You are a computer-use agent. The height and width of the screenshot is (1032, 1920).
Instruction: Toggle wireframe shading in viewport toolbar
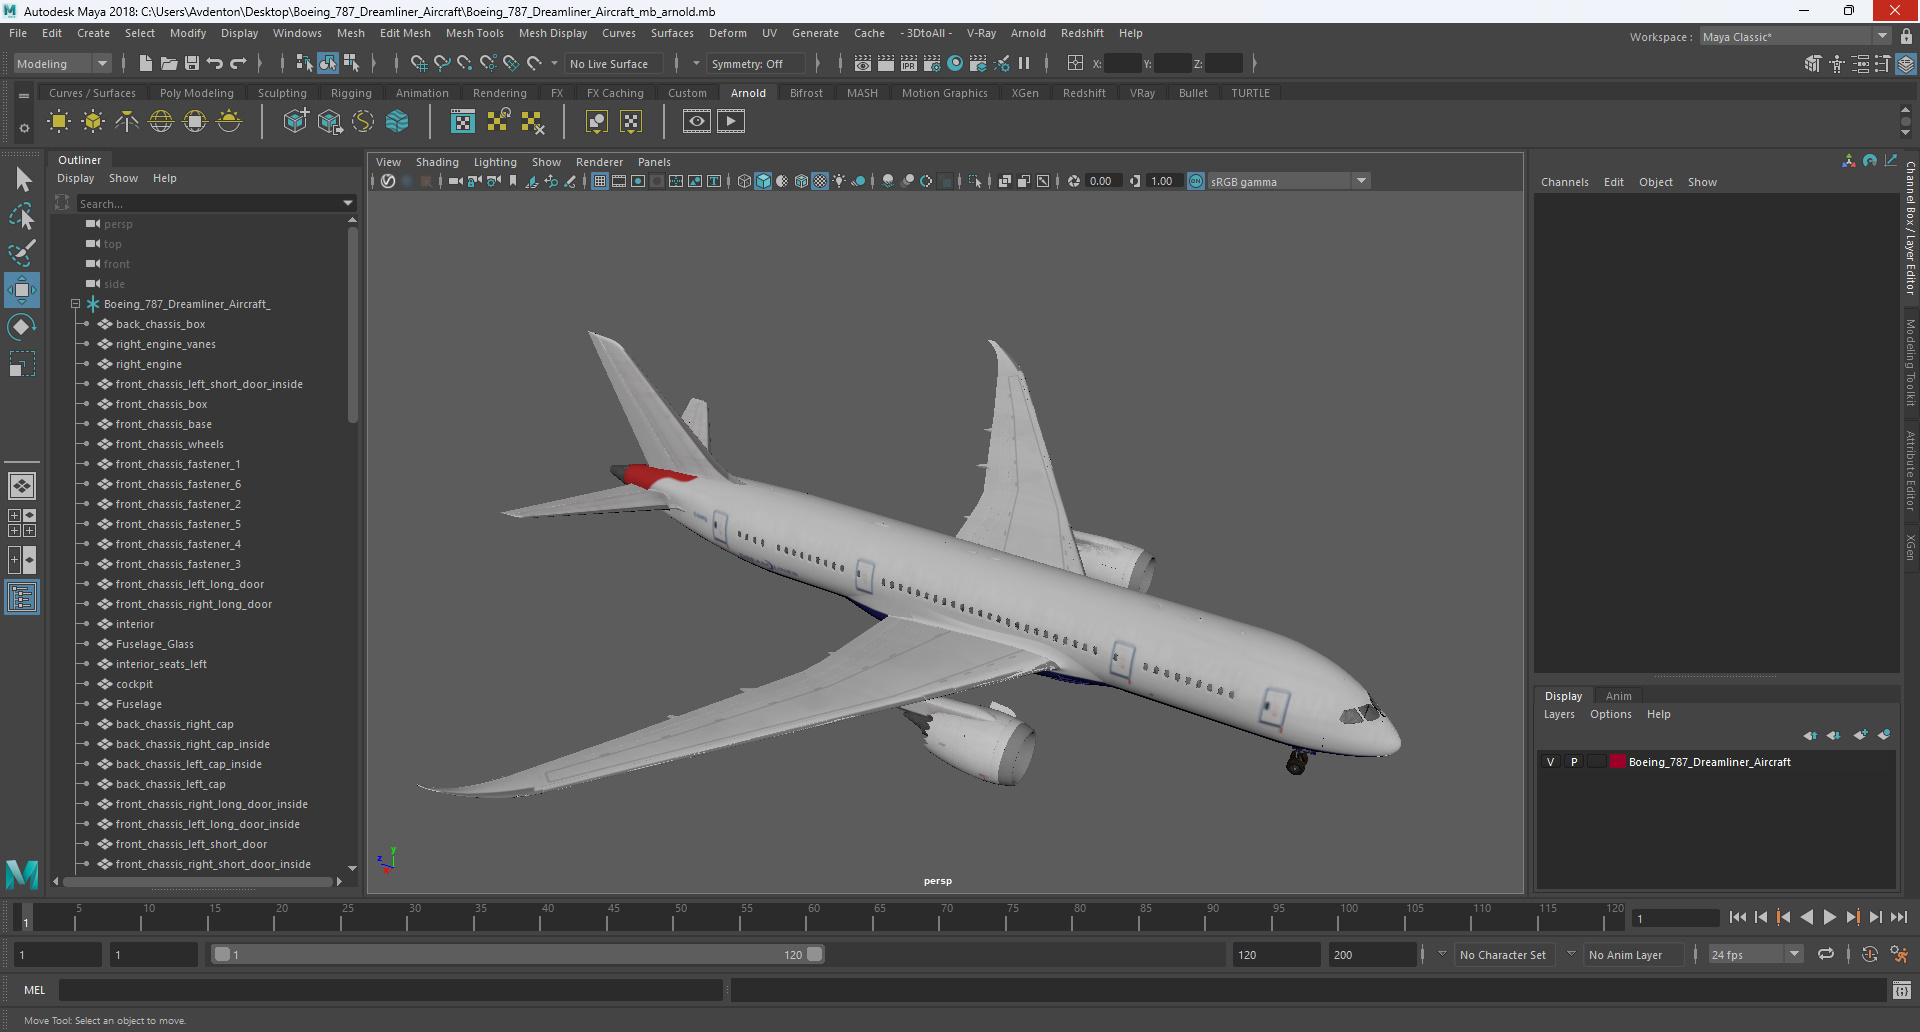coord(744,181)
